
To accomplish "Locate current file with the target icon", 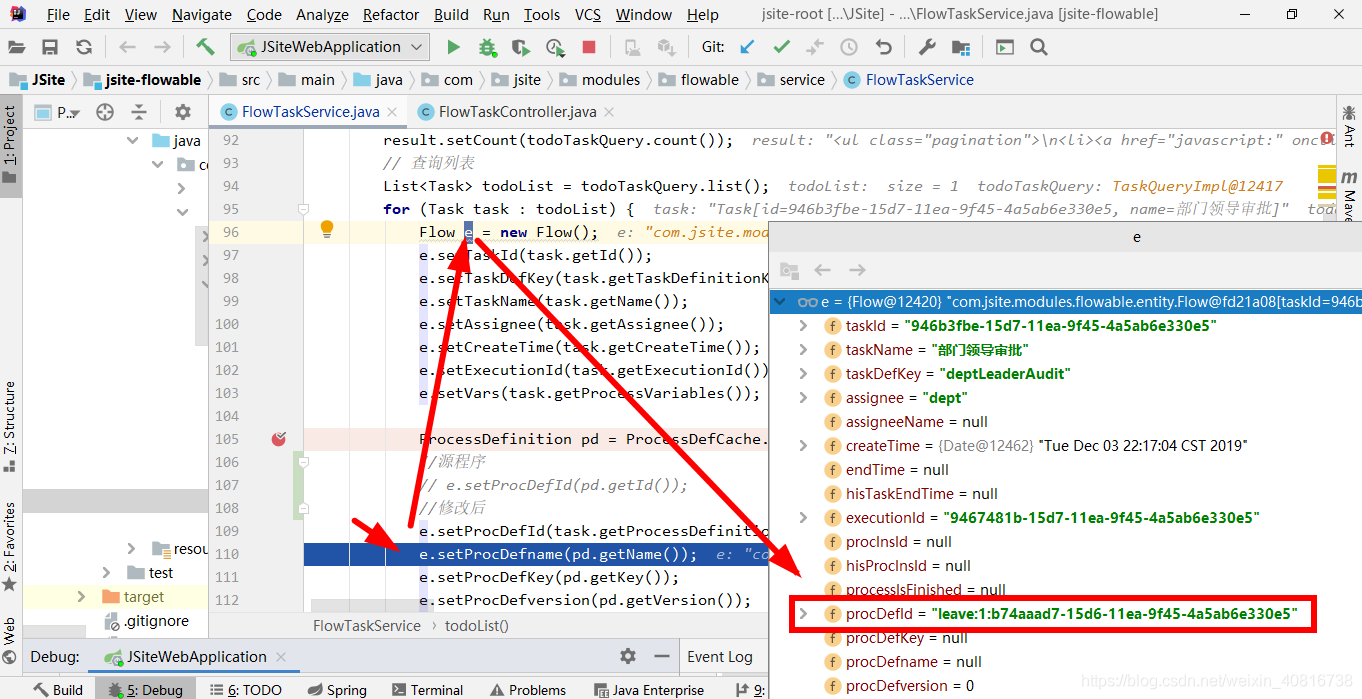I will 105,112.
